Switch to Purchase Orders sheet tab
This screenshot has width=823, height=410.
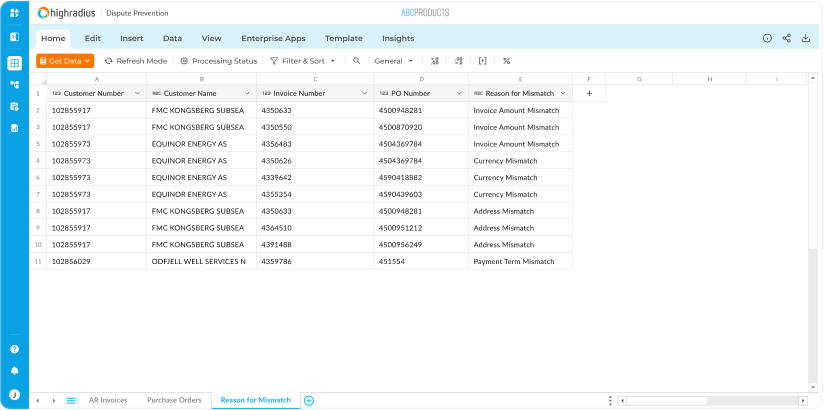click(x=174, y=400)
